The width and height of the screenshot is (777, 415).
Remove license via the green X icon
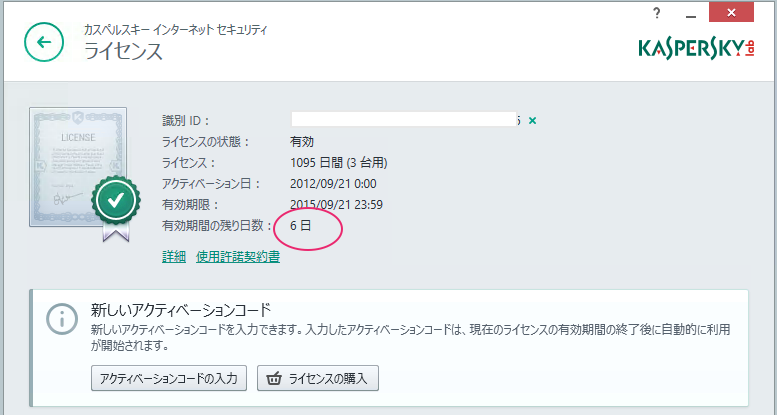click(x=532, y=120)
